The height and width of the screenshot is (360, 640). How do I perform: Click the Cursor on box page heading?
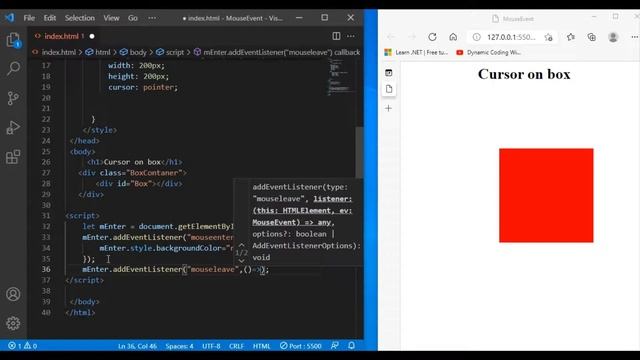(x=524, y=74)
